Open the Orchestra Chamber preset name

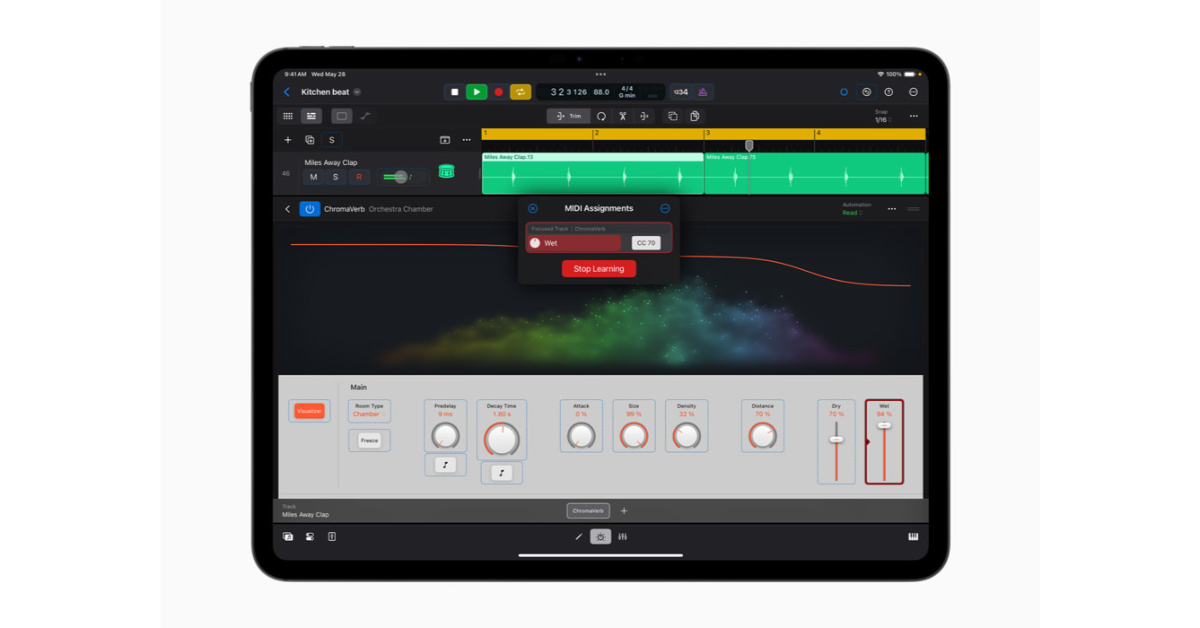tap(401, 209)
